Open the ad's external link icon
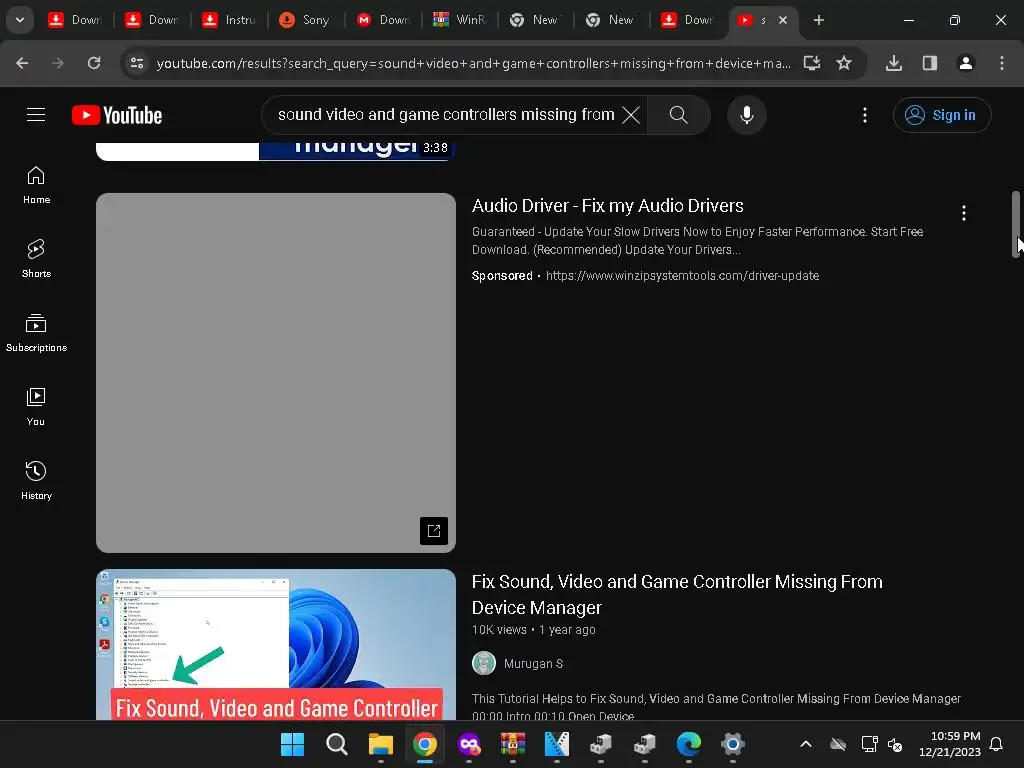1024x768 pixels. tap(434, 531)
